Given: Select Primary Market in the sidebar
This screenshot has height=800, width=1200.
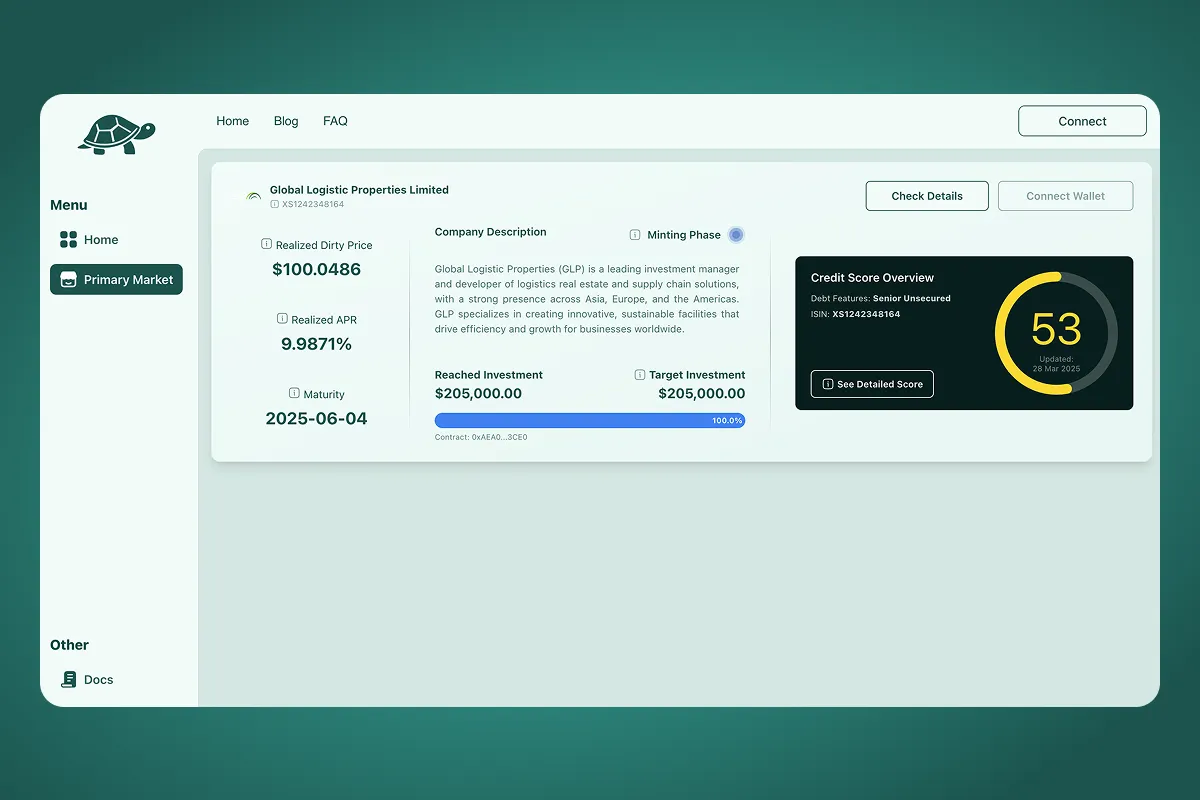Looking at the screenshot, I should [x=116, y=280].
